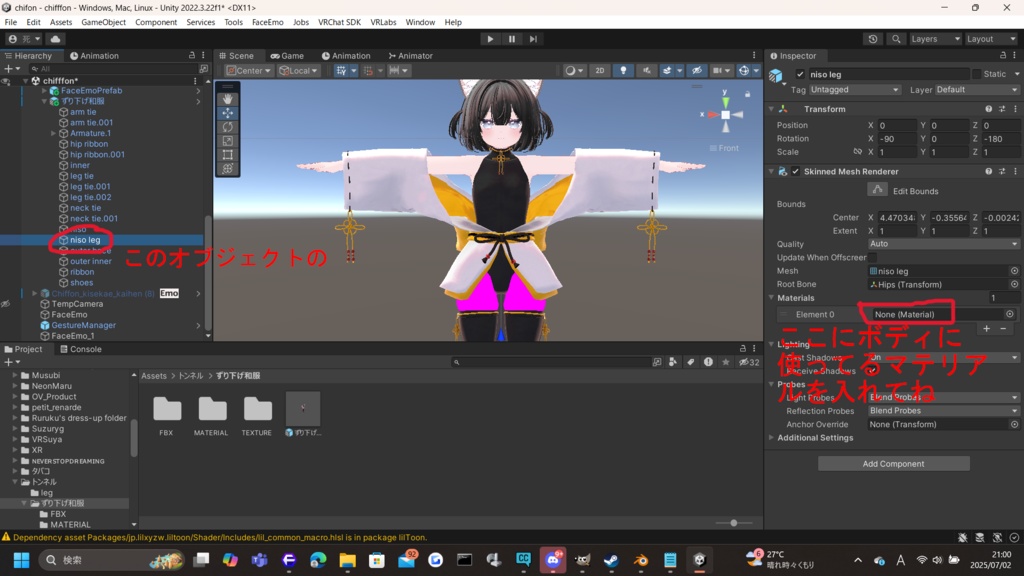1024x576 pixels.
Task: Open material object picker for Element 0
Action: [x=1010, y=314]
